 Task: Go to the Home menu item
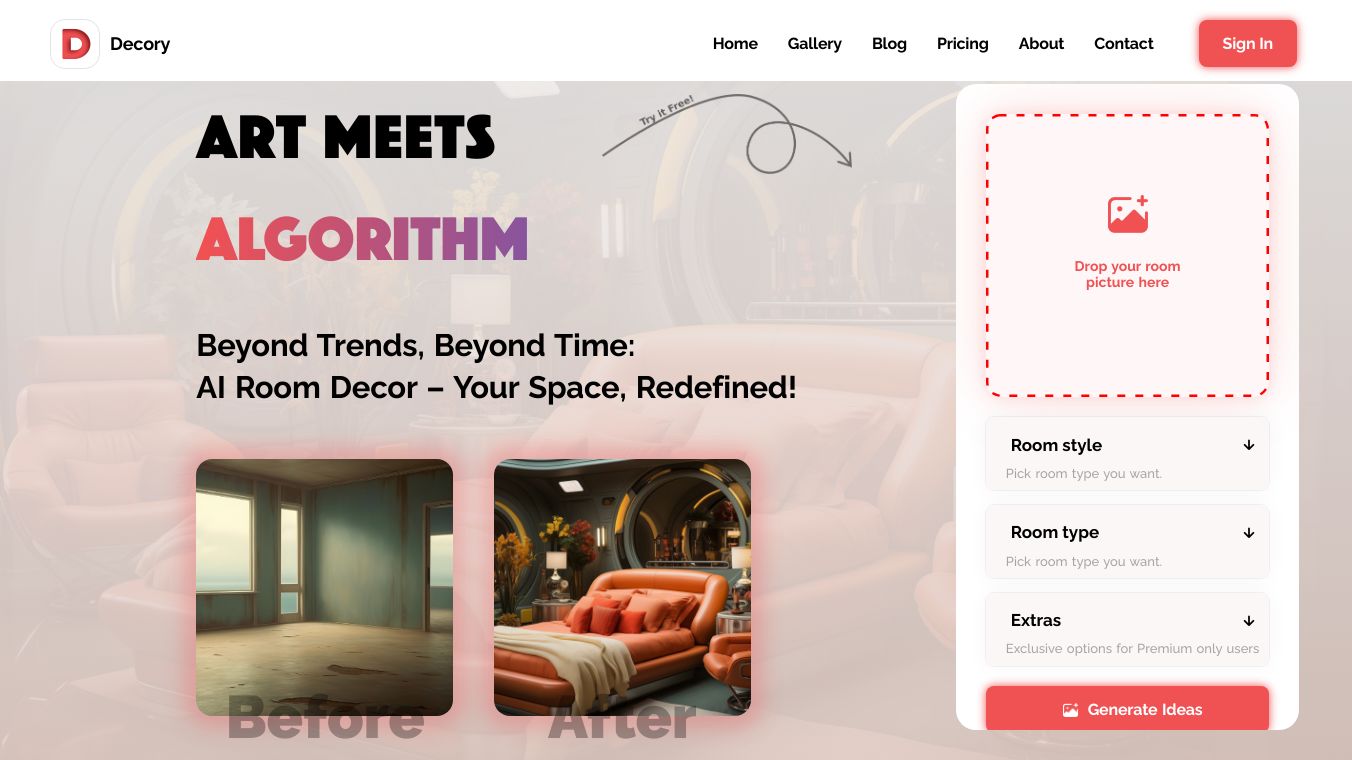point(735,44)
